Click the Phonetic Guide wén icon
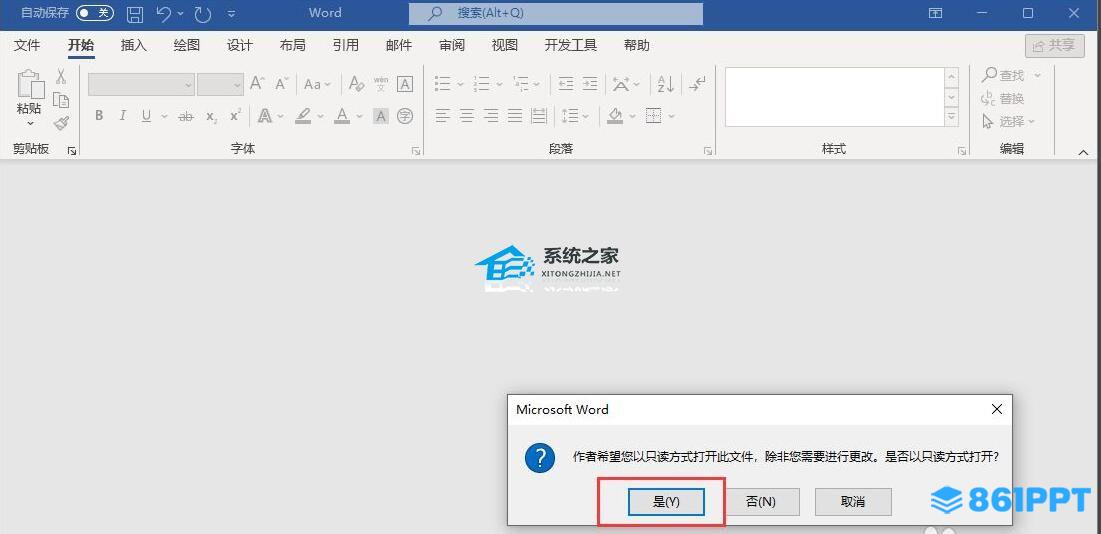Image resolution: width=1101 pixels, height=534 pixels. pyautogui.click(x=381, y=84)
